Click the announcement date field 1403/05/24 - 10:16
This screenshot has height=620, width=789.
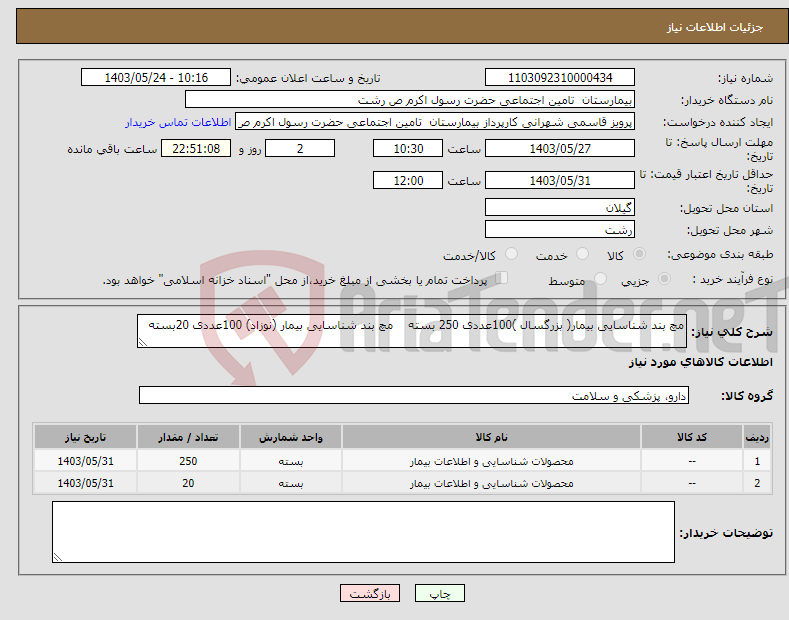click(x=156, y=78)
